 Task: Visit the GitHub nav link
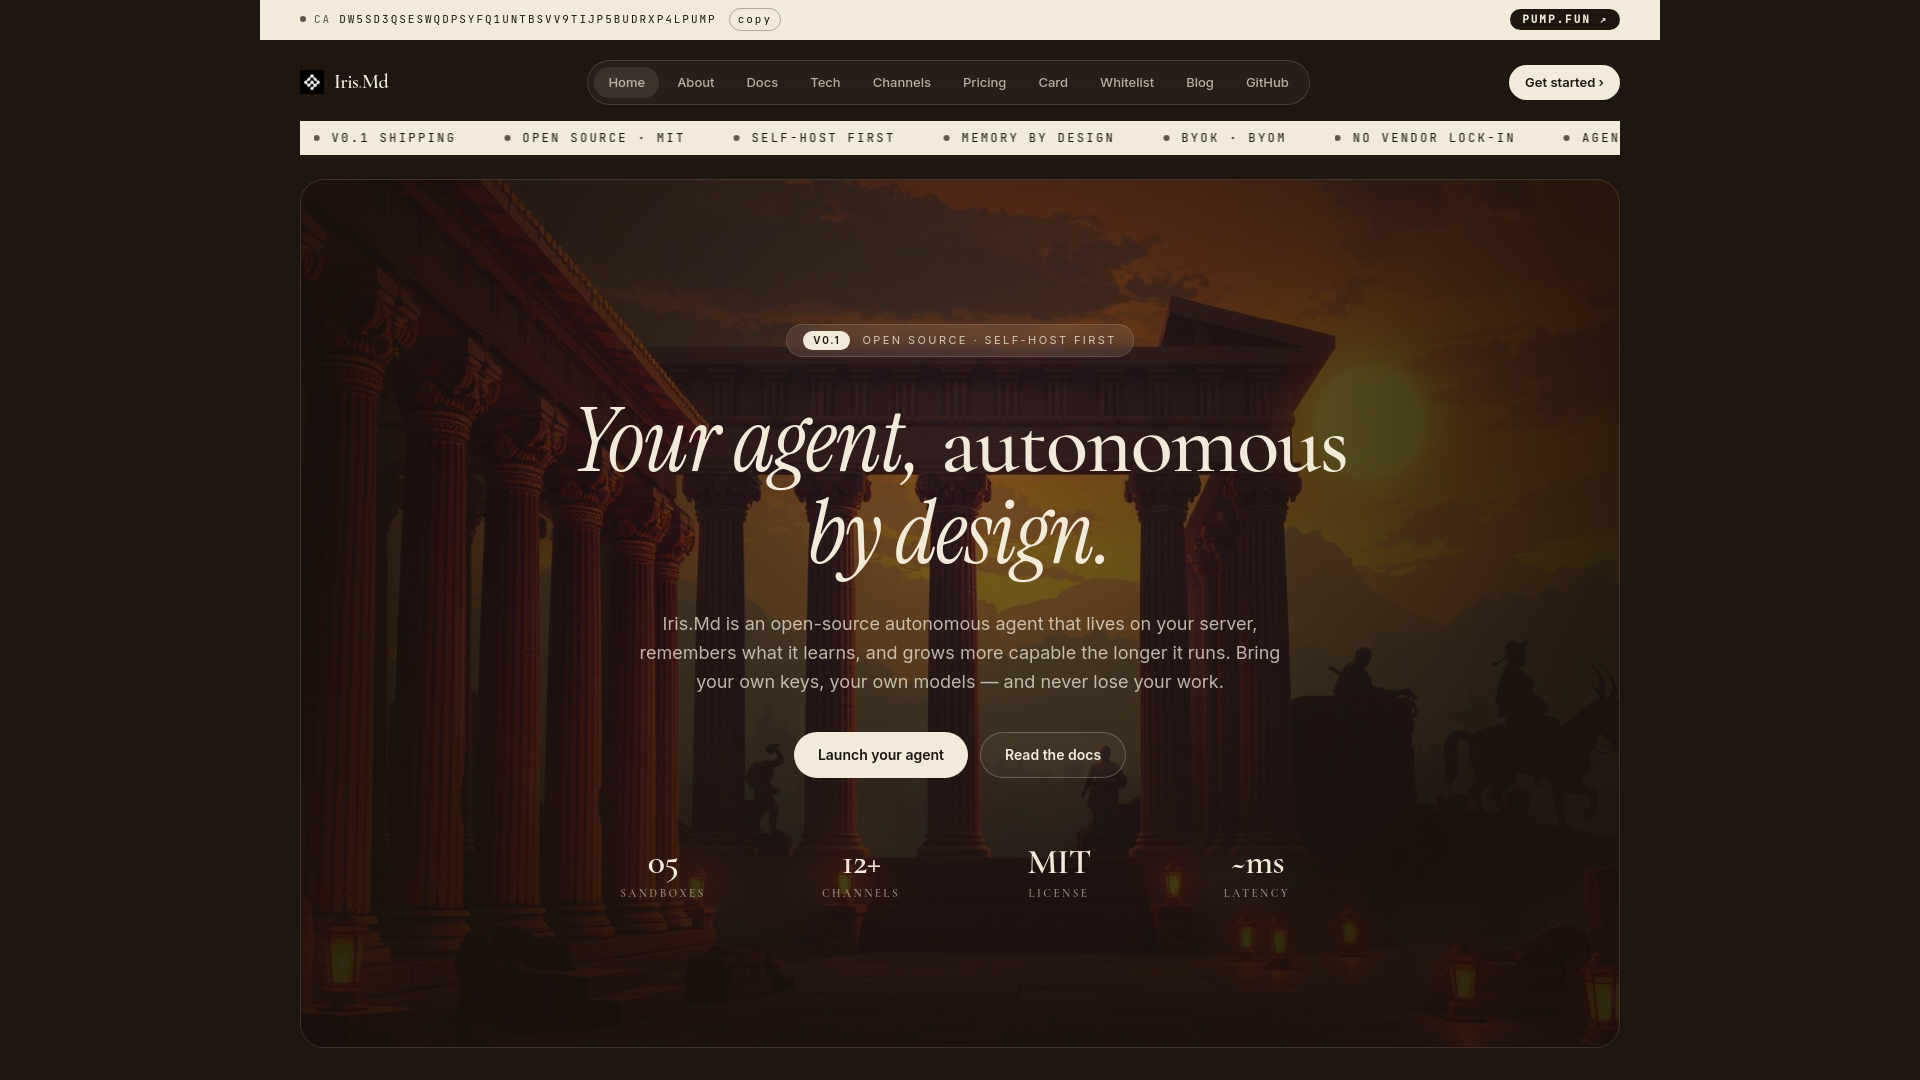[1266, 83]
